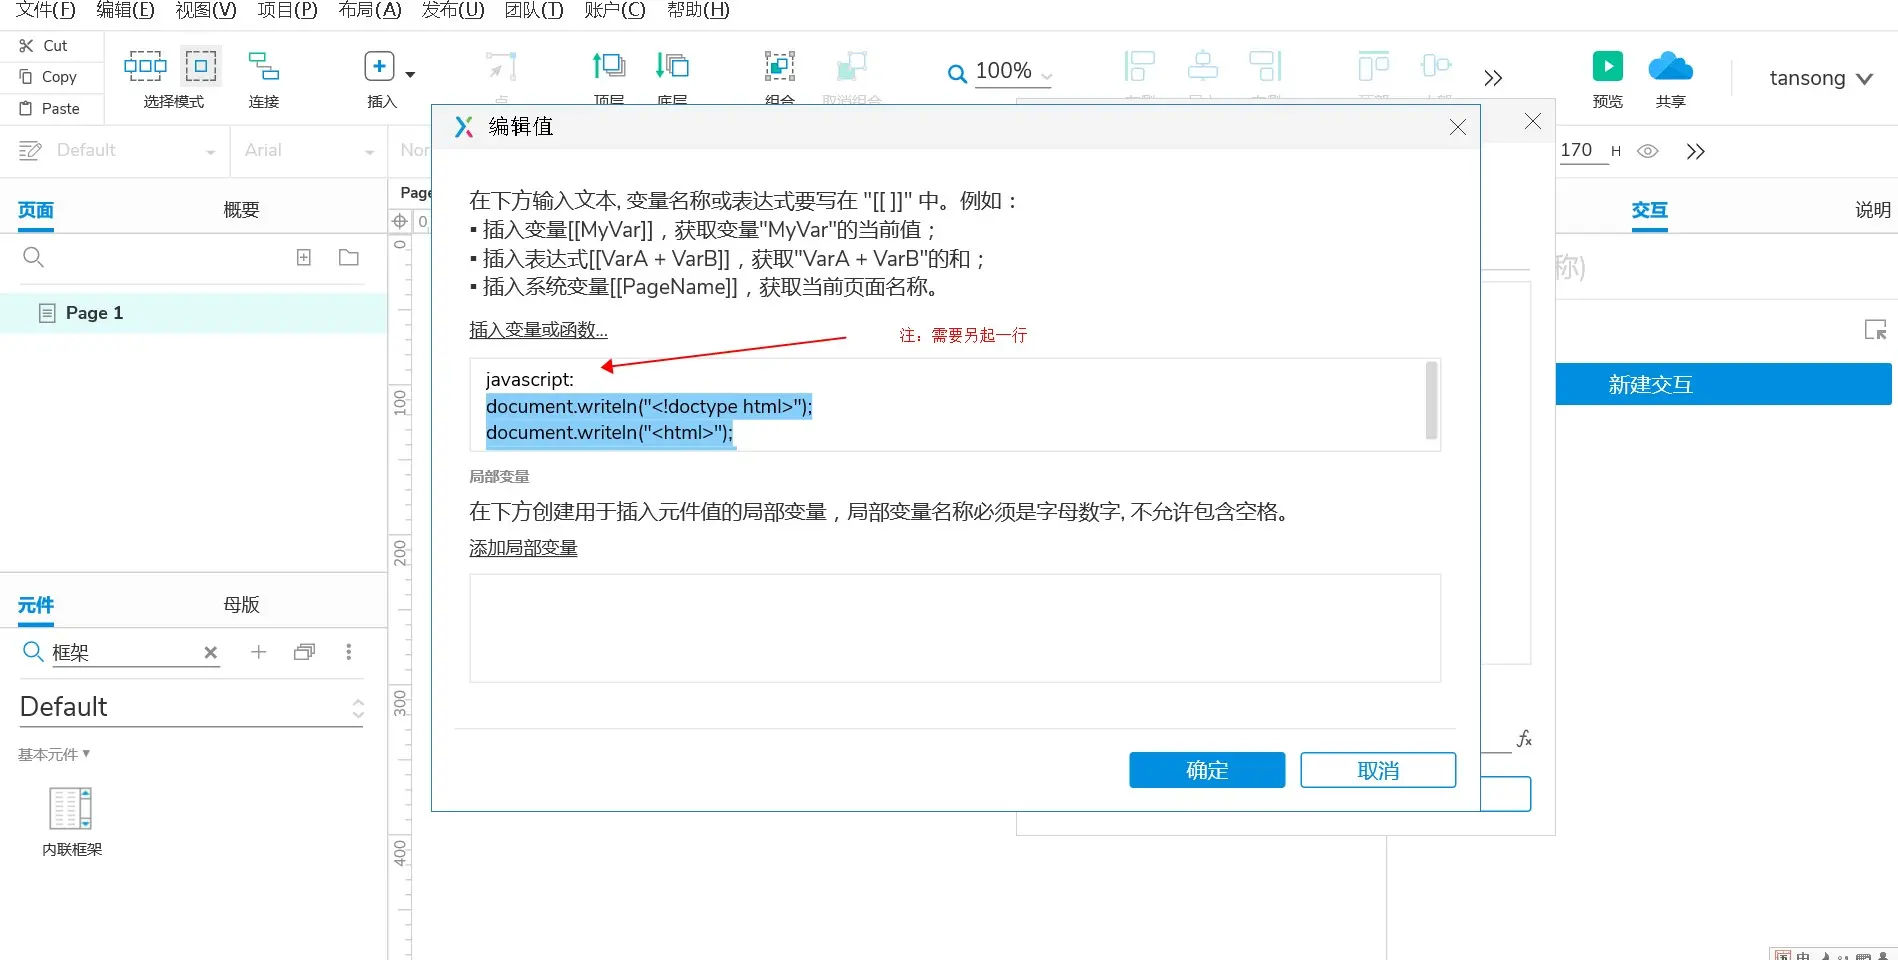The image size is (1898, 960).
Task: Close the 编辑值 dialog
Action: pos(1458,127)
